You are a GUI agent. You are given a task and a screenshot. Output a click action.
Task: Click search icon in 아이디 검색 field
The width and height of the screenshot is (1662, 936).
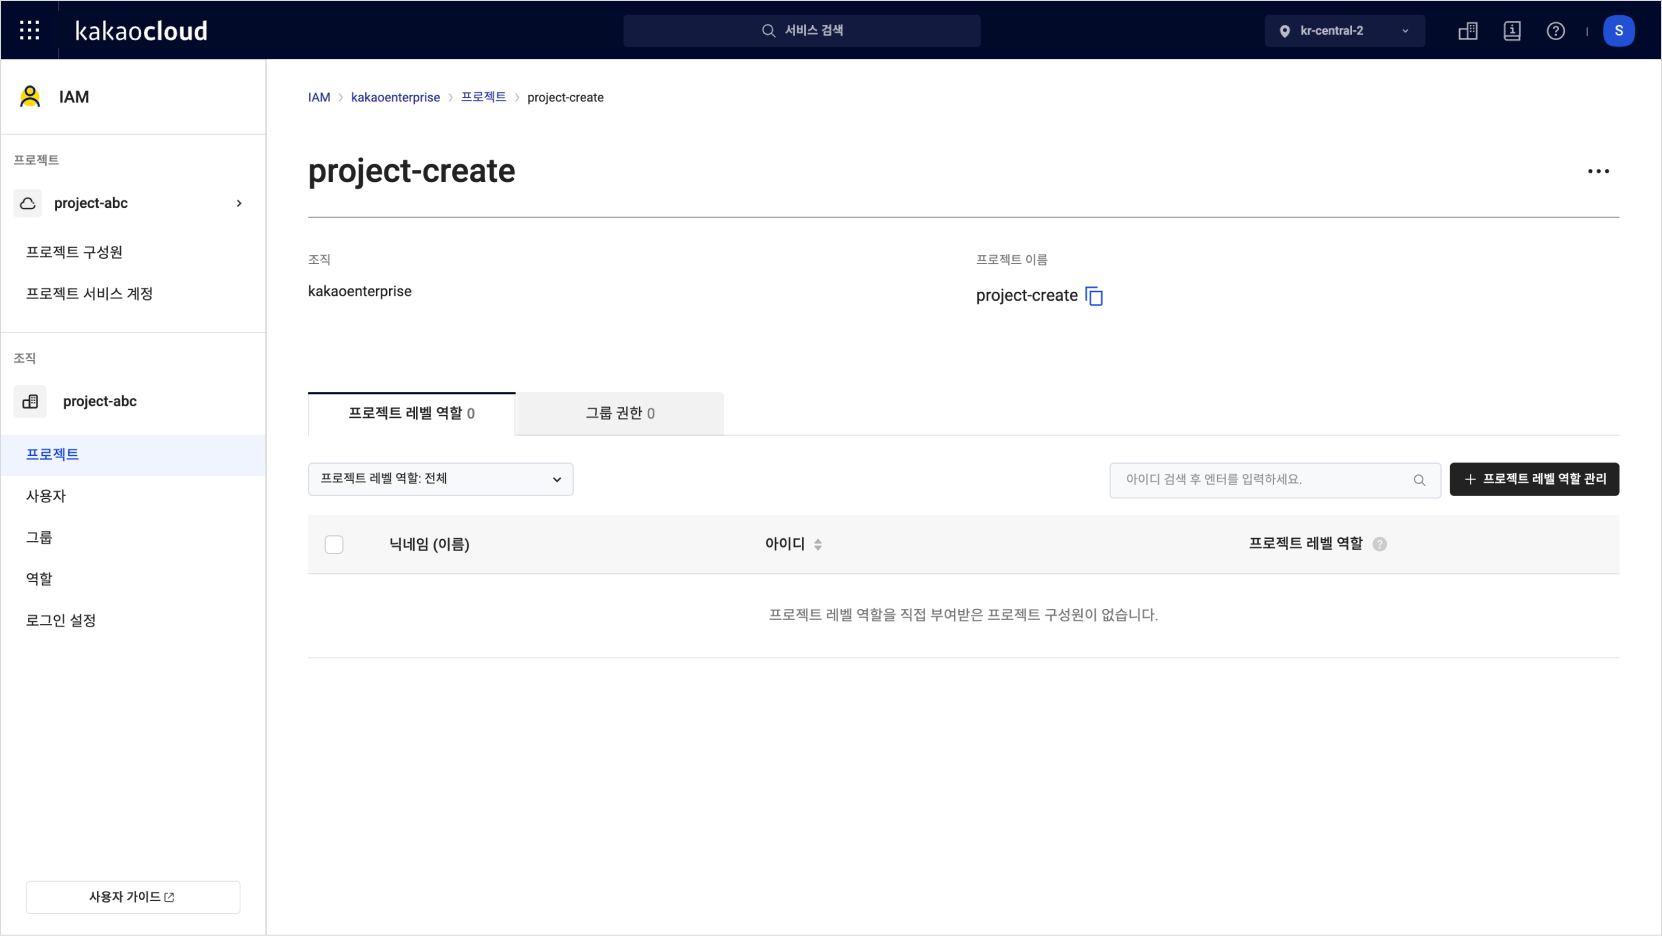[1419, 480]
